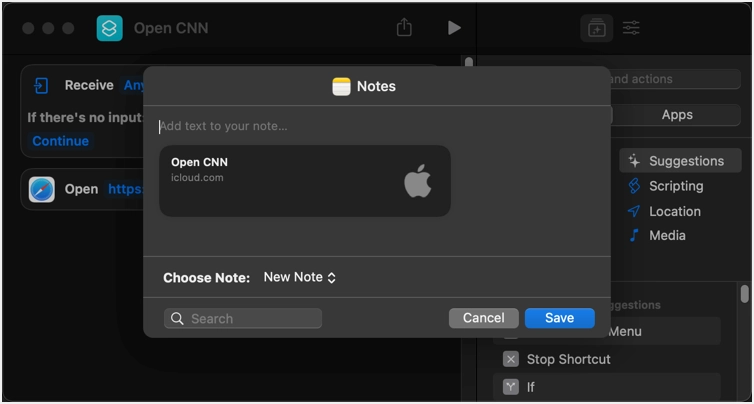Image resolution: width=754 pixels, height=404 pixels.
Task: Click the Save button
Action: (560, 318)
